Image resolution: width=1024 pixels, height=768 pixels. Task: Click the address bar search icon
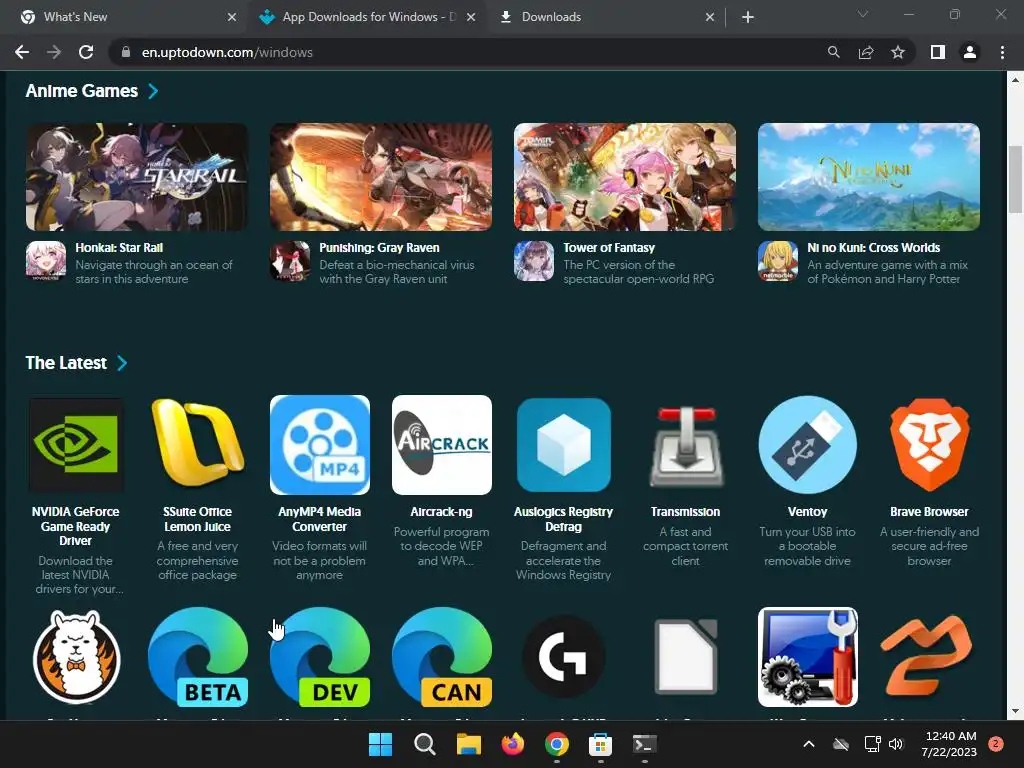point(834,52)
